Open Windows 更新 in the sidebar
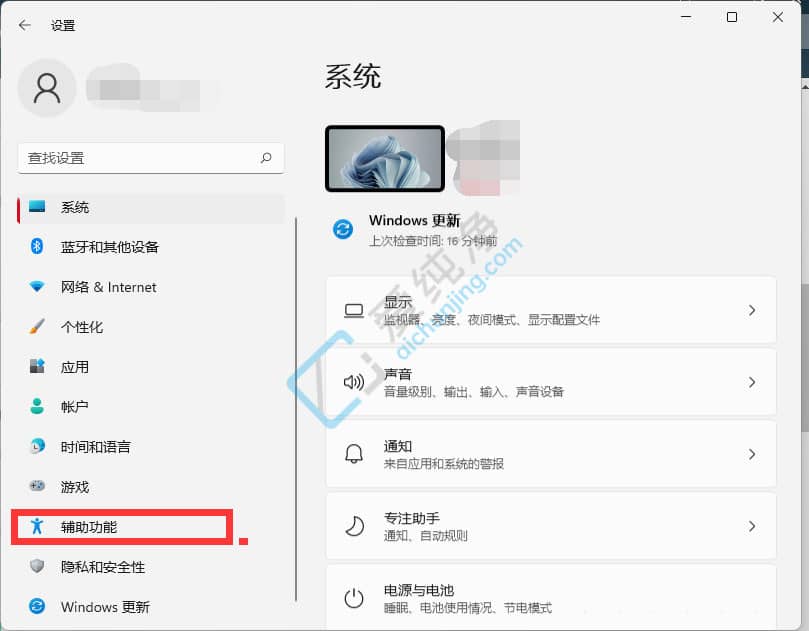This screenshot has height=631, width=809. coord(151,607)
